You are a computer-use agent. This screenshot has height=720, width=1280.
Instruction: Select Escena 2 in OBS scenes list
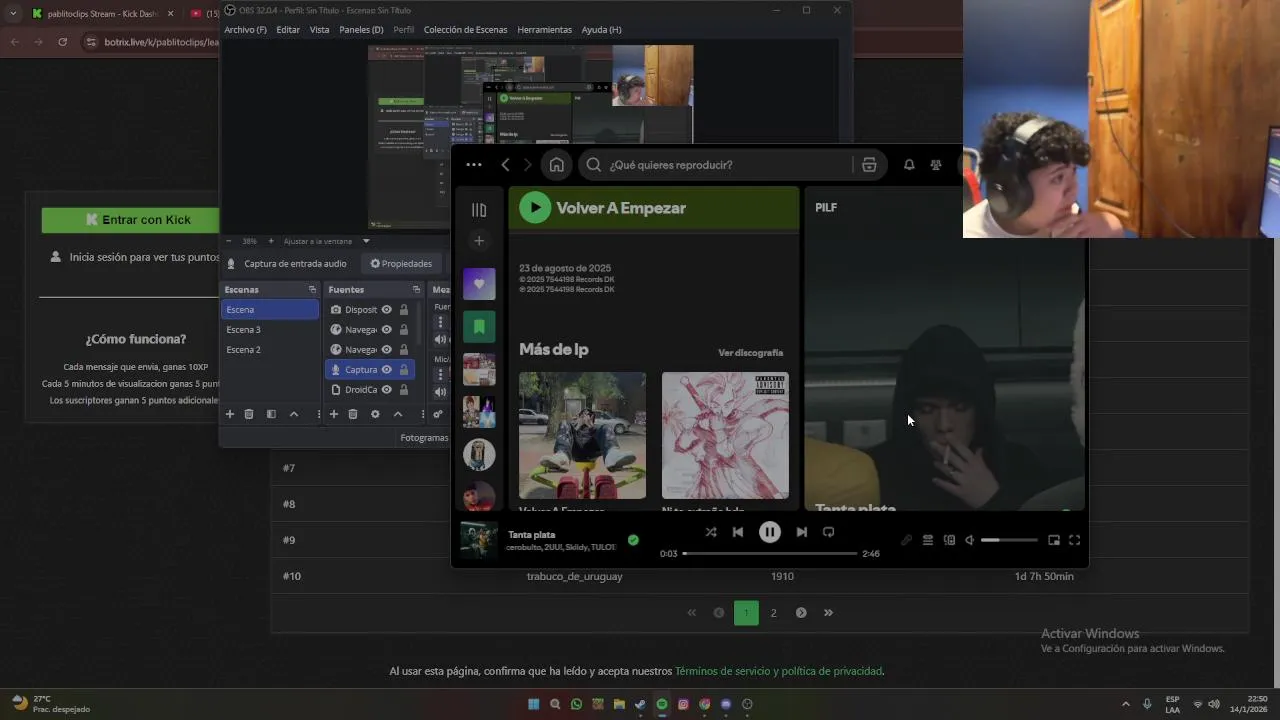pos(270,350)
